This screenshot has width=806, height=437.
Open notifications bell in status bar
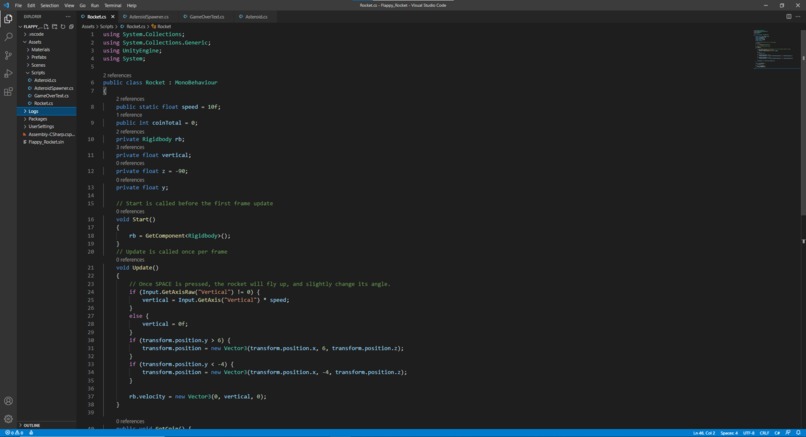[x=798, y=433]
